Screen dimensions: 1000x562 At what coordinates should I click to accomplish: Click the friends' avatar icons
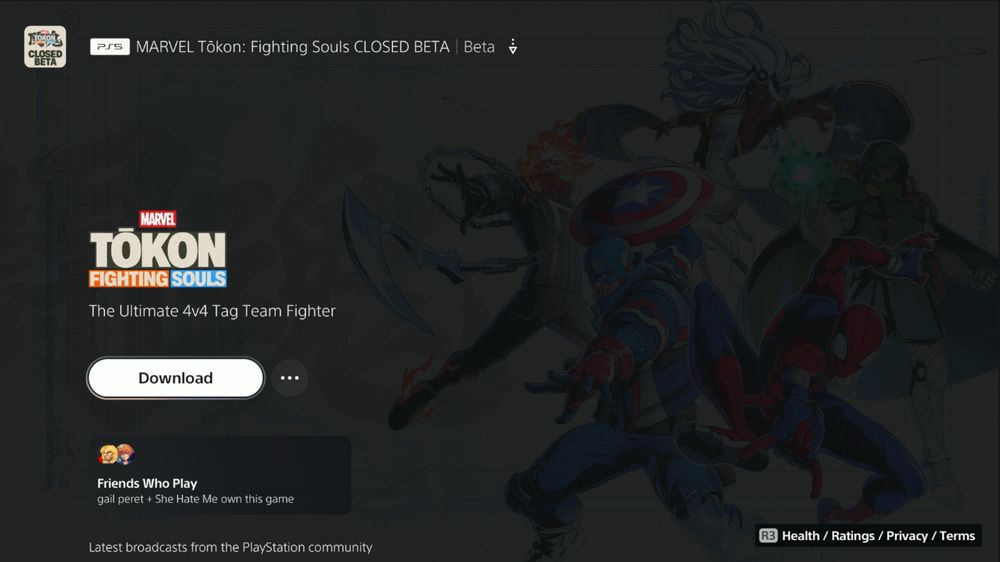pos(116,454)
